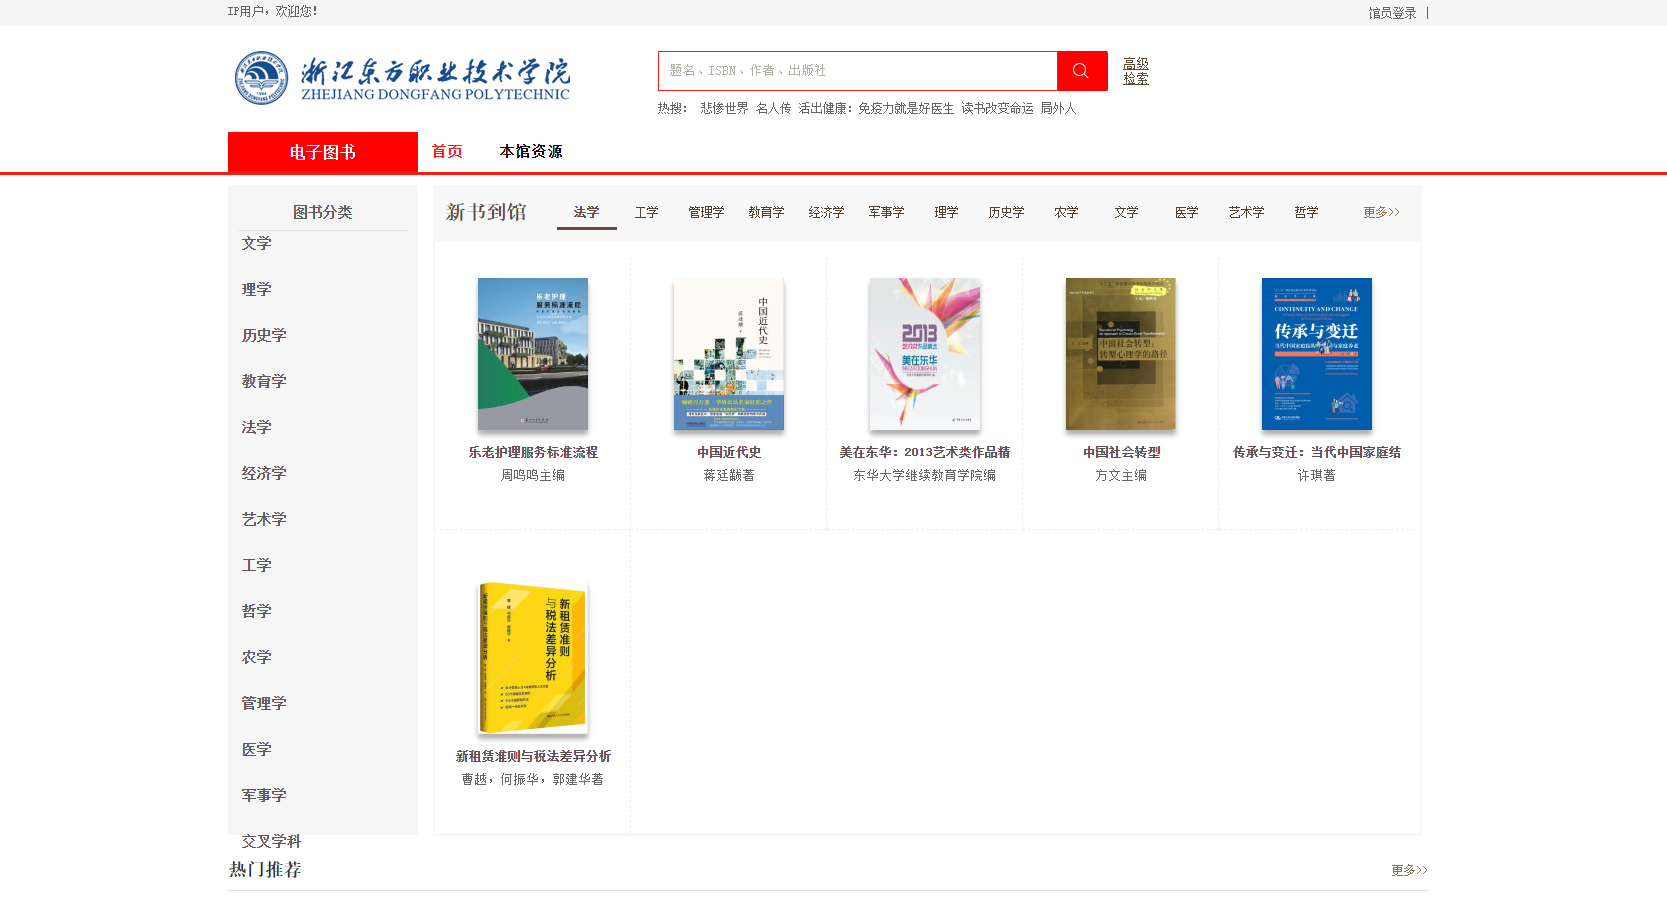Select 医学 in sidebar book categories

256,749
